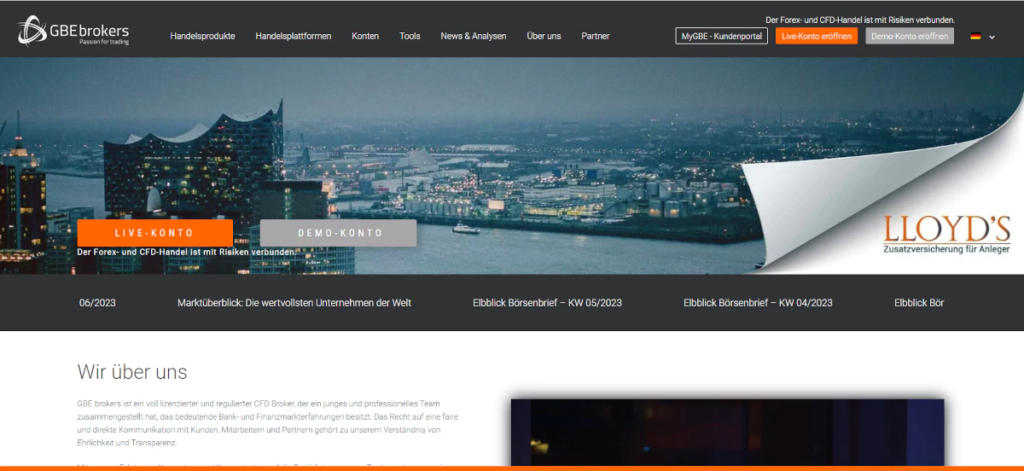Screen dimensions: 1024x471
Task: Expand the language dropdown chevron
Action: (992, 37)
